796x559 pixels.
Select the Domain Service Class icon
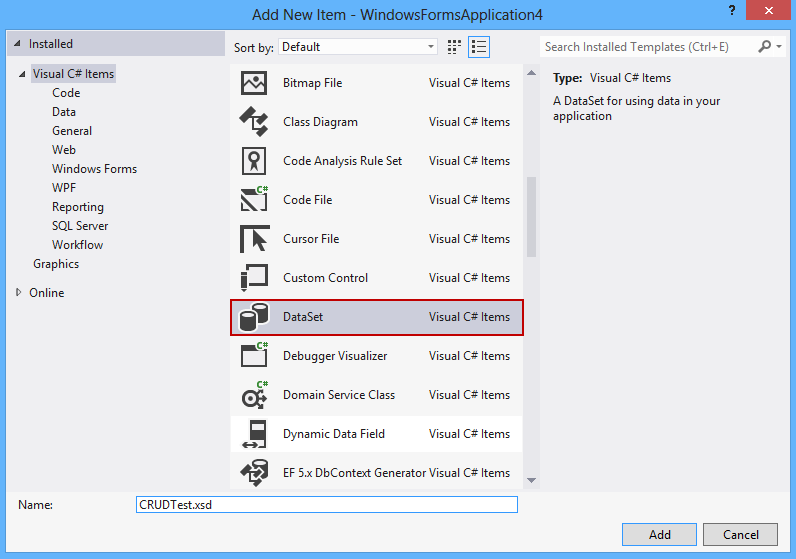pyautogui.click(x=254, y=395)
